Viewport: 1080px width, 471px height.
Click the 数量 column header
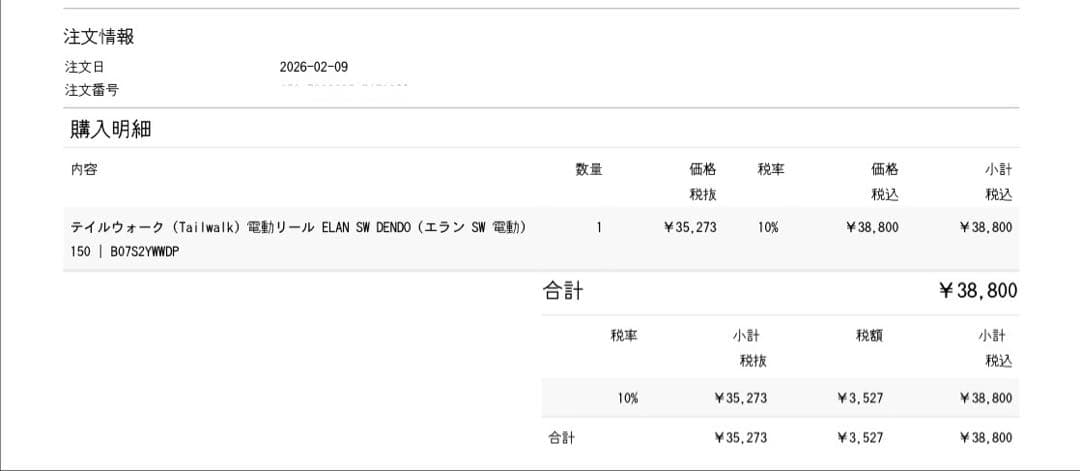(589, 169)
